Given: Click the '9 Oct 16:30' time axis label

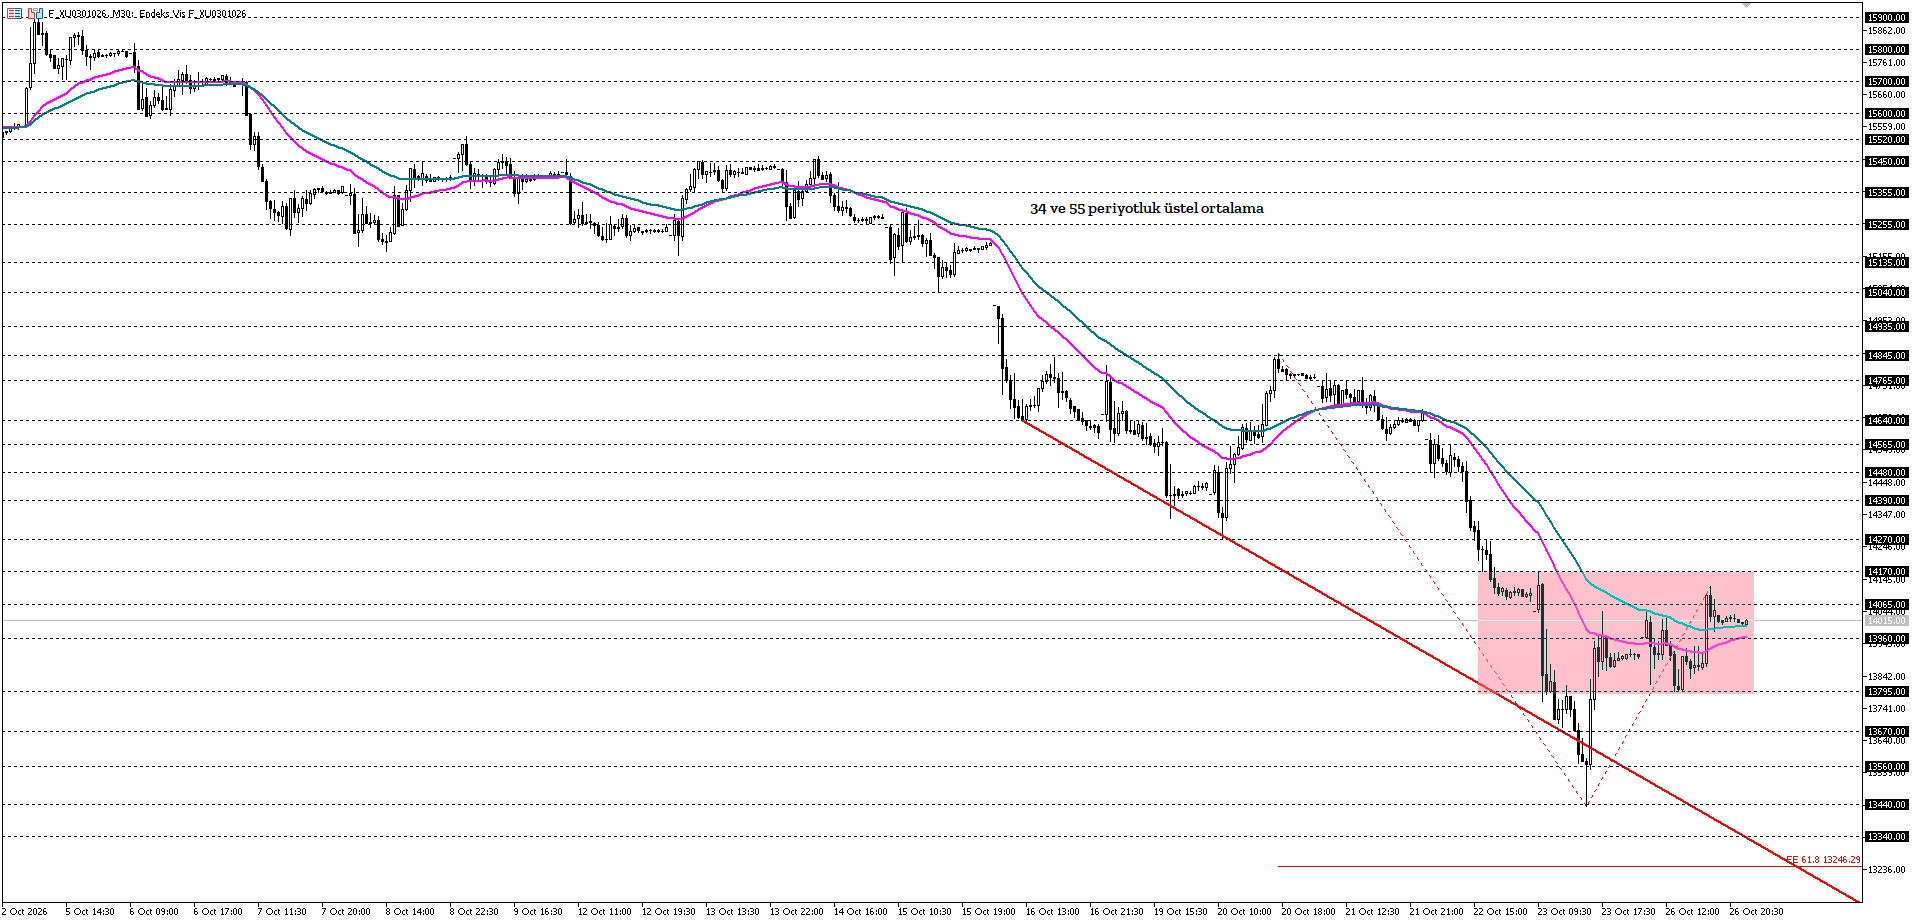Looking at the screenshot, I should (x=538, y=912).
